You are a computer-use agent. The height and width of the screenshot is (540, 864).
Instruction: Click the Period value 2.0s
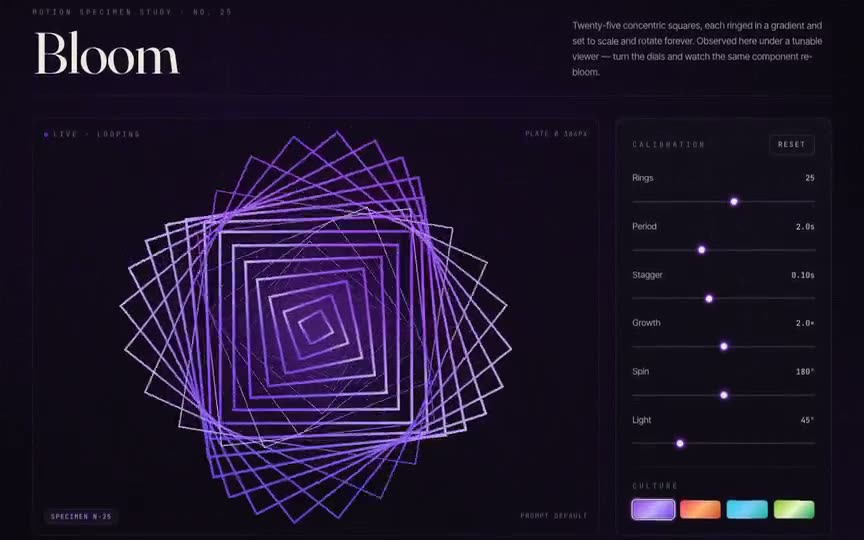tap(805, 226)
